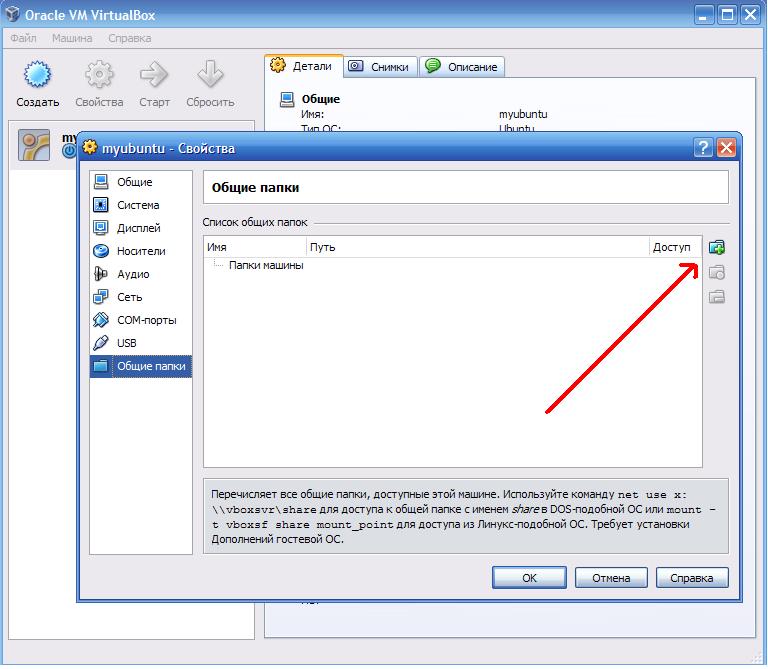Click the add shared folder icon

[x=717, y=247]
